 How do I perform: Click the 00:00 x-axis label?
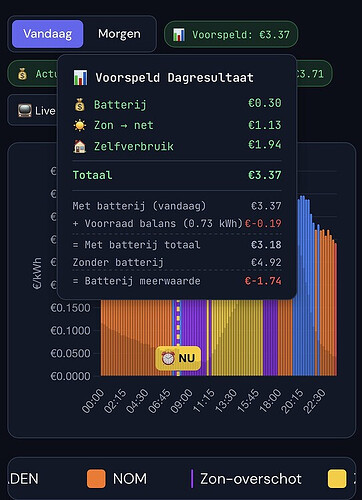pos(93,401)
